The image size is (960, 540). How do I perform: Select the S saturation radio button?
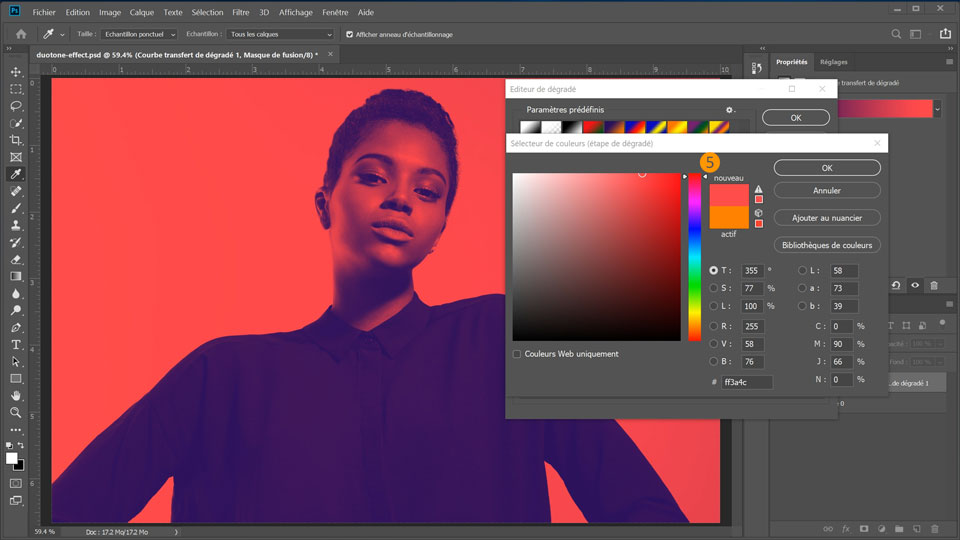point(713,288)
